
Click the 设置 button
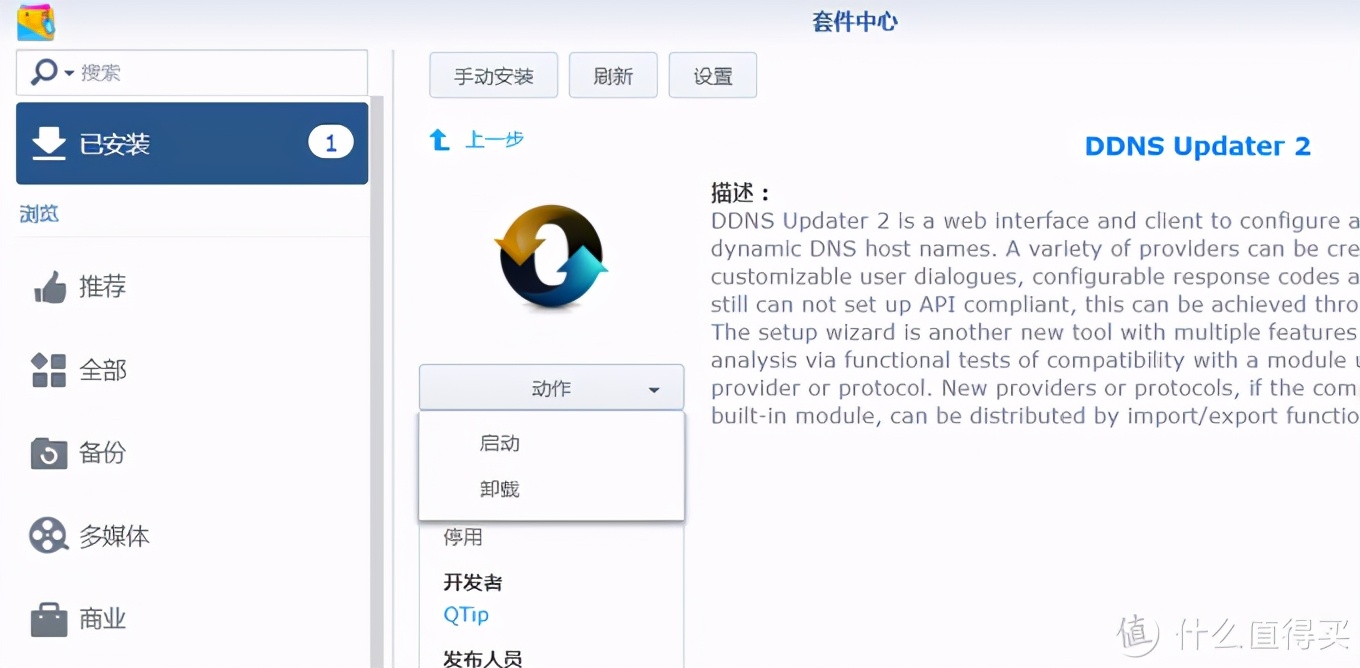point(712,75)
